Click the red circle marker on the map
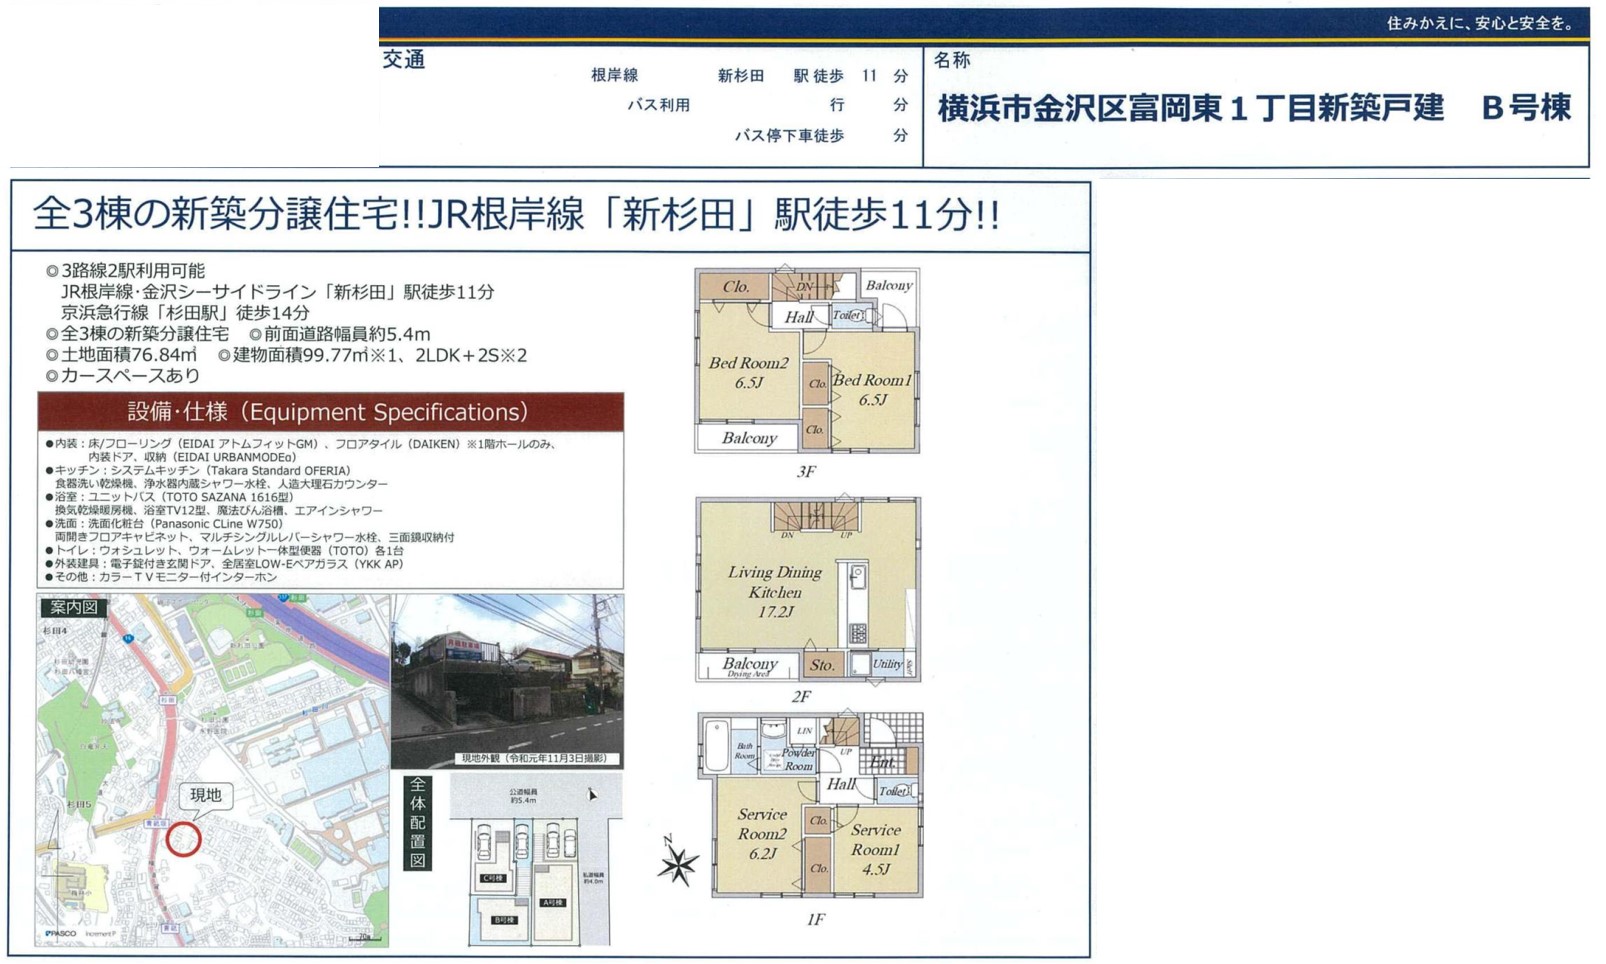The image size is (1606, 964). 183,838
